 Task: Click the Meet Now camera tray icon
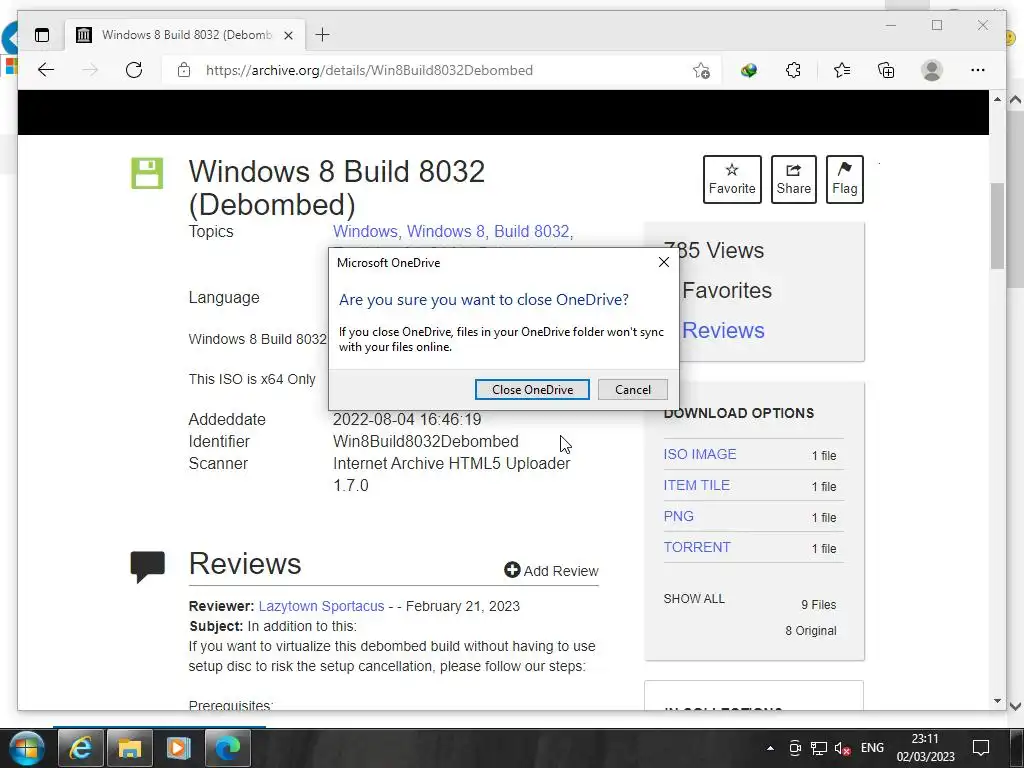tap(795, 748)
